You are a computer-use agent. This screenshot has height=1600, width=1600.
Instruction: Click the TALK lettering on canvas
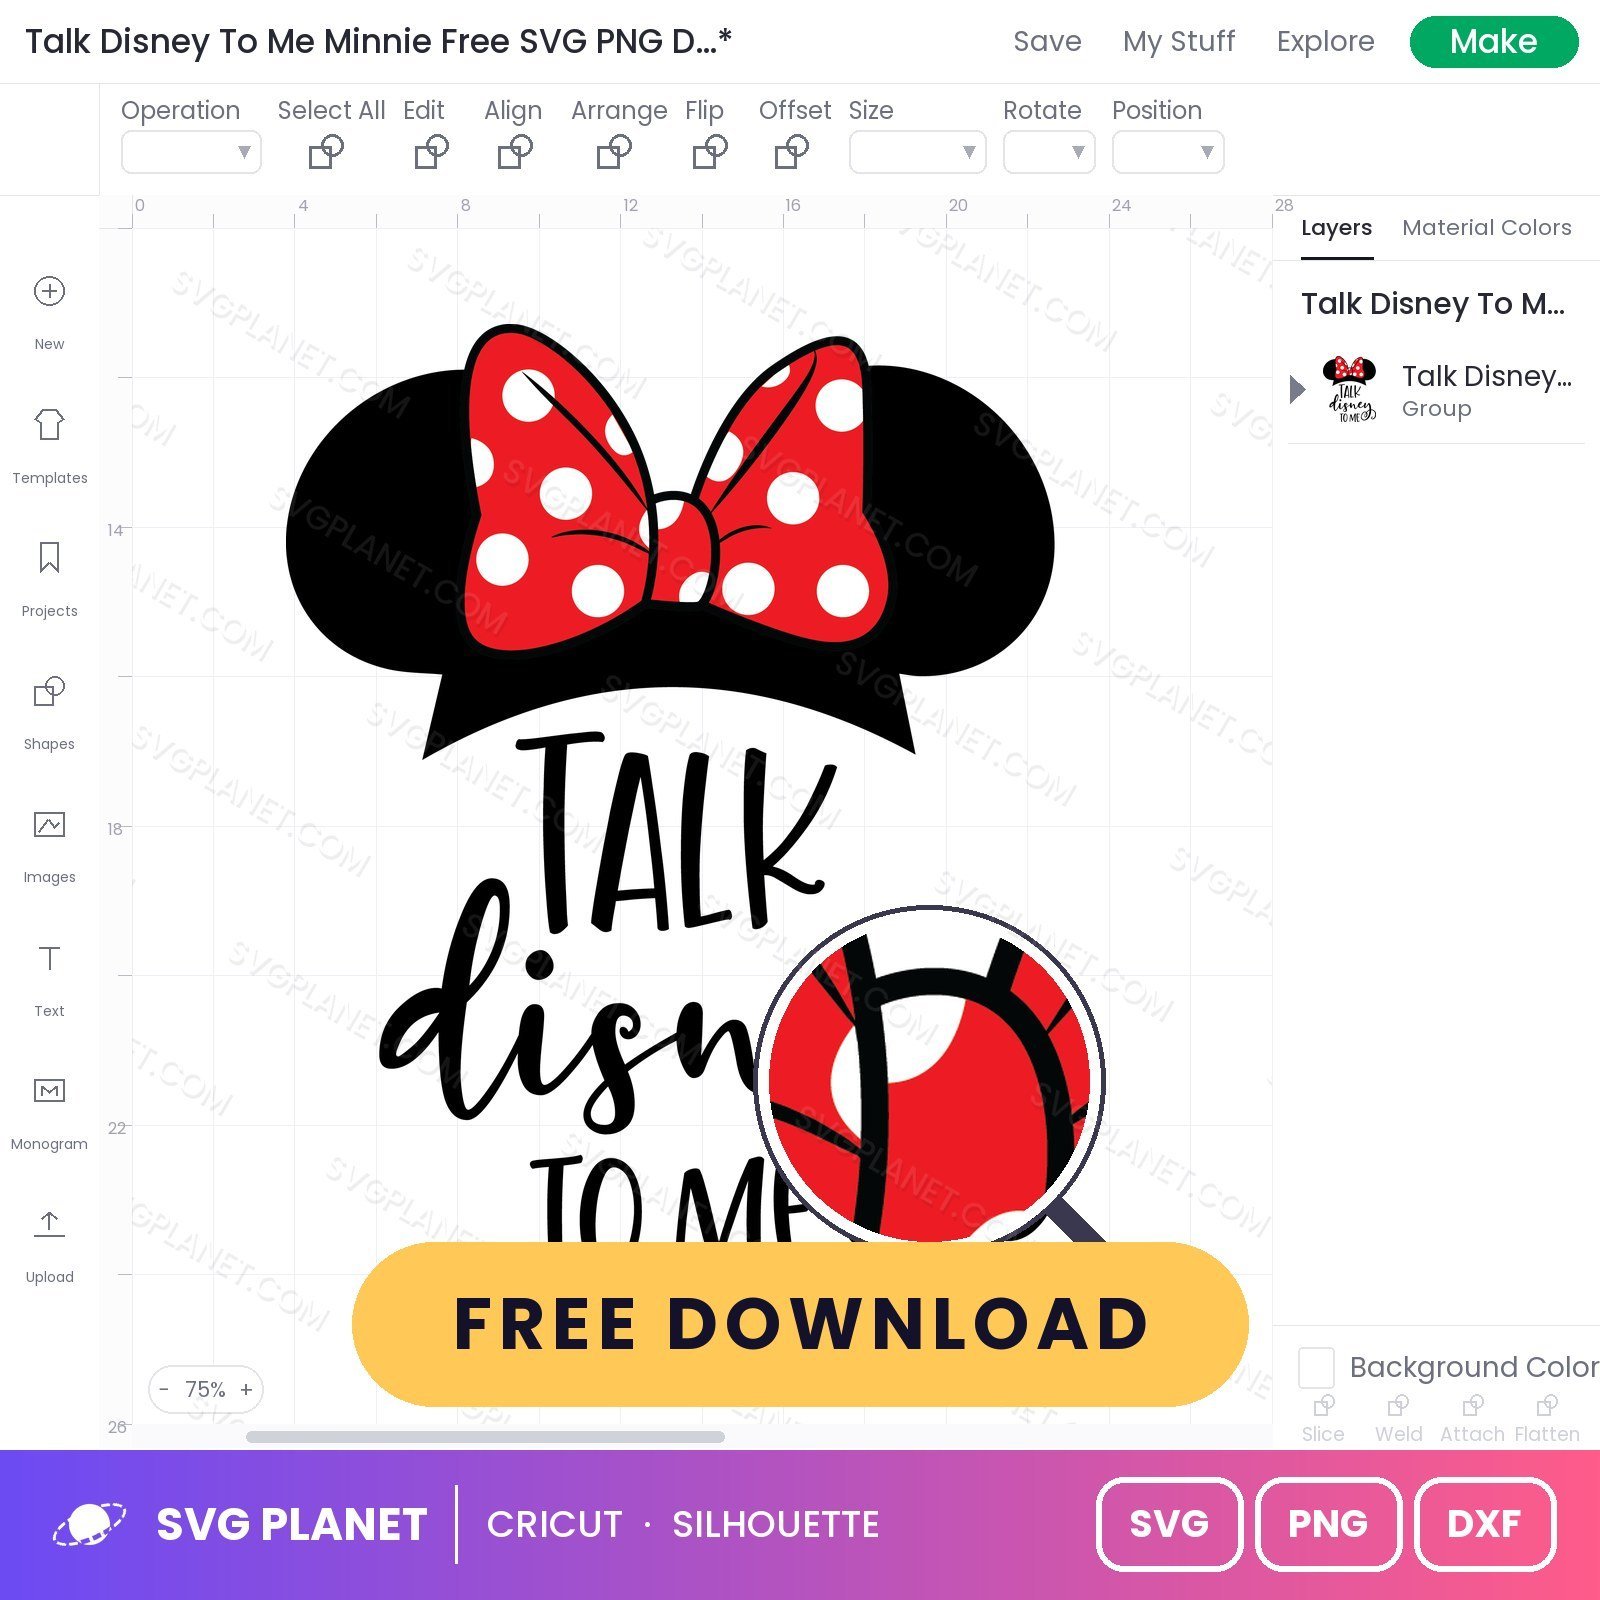coord(678,832)
